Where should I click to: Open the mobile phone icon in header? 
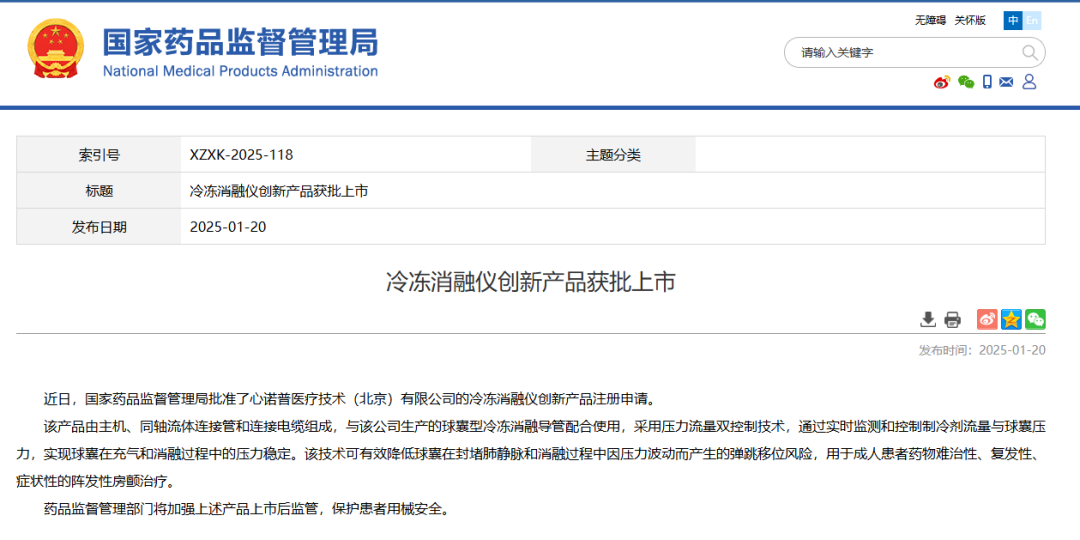pyautogui.click(x=987, y=82)
